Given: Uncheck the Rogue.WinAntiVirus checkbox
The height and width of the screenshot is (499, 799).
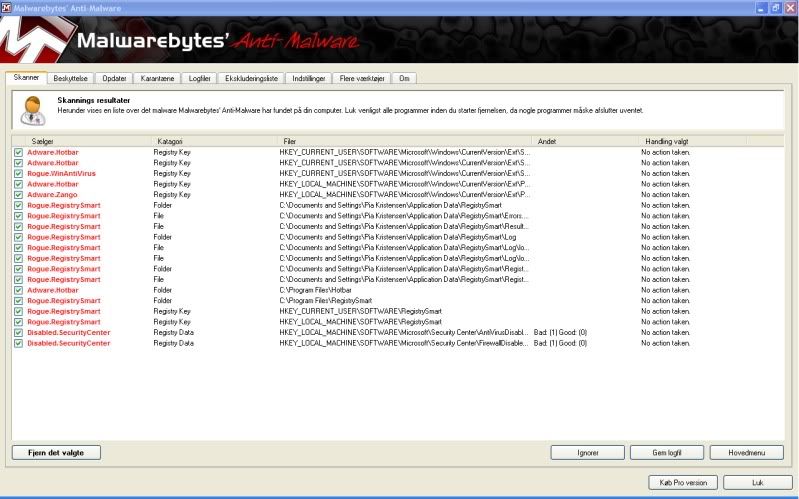Looking at the screenshot, I should pyautogui.click(x=18, y=173).
